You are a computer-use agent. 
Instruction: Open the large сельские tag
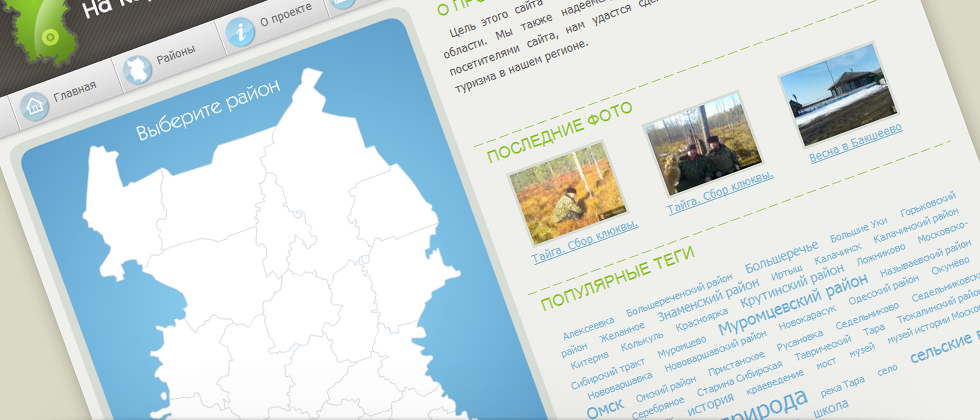point(942,348)
